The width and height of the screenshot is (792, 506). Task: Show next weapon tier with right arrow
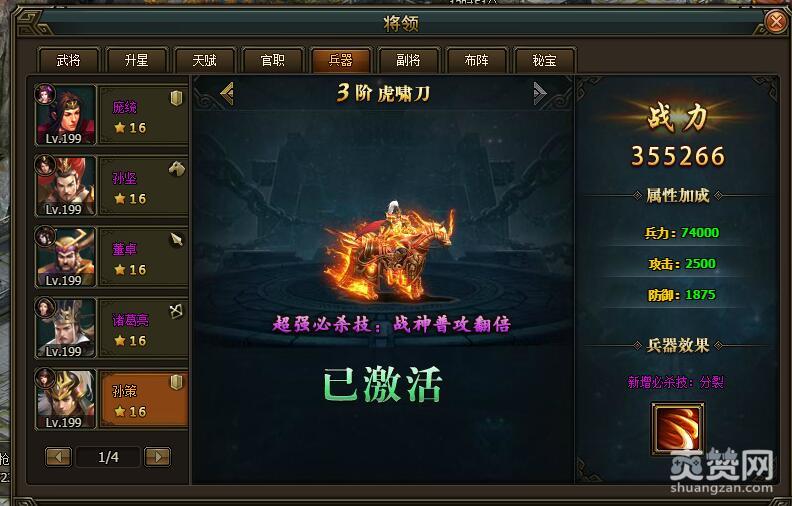(x=540, y=93)
